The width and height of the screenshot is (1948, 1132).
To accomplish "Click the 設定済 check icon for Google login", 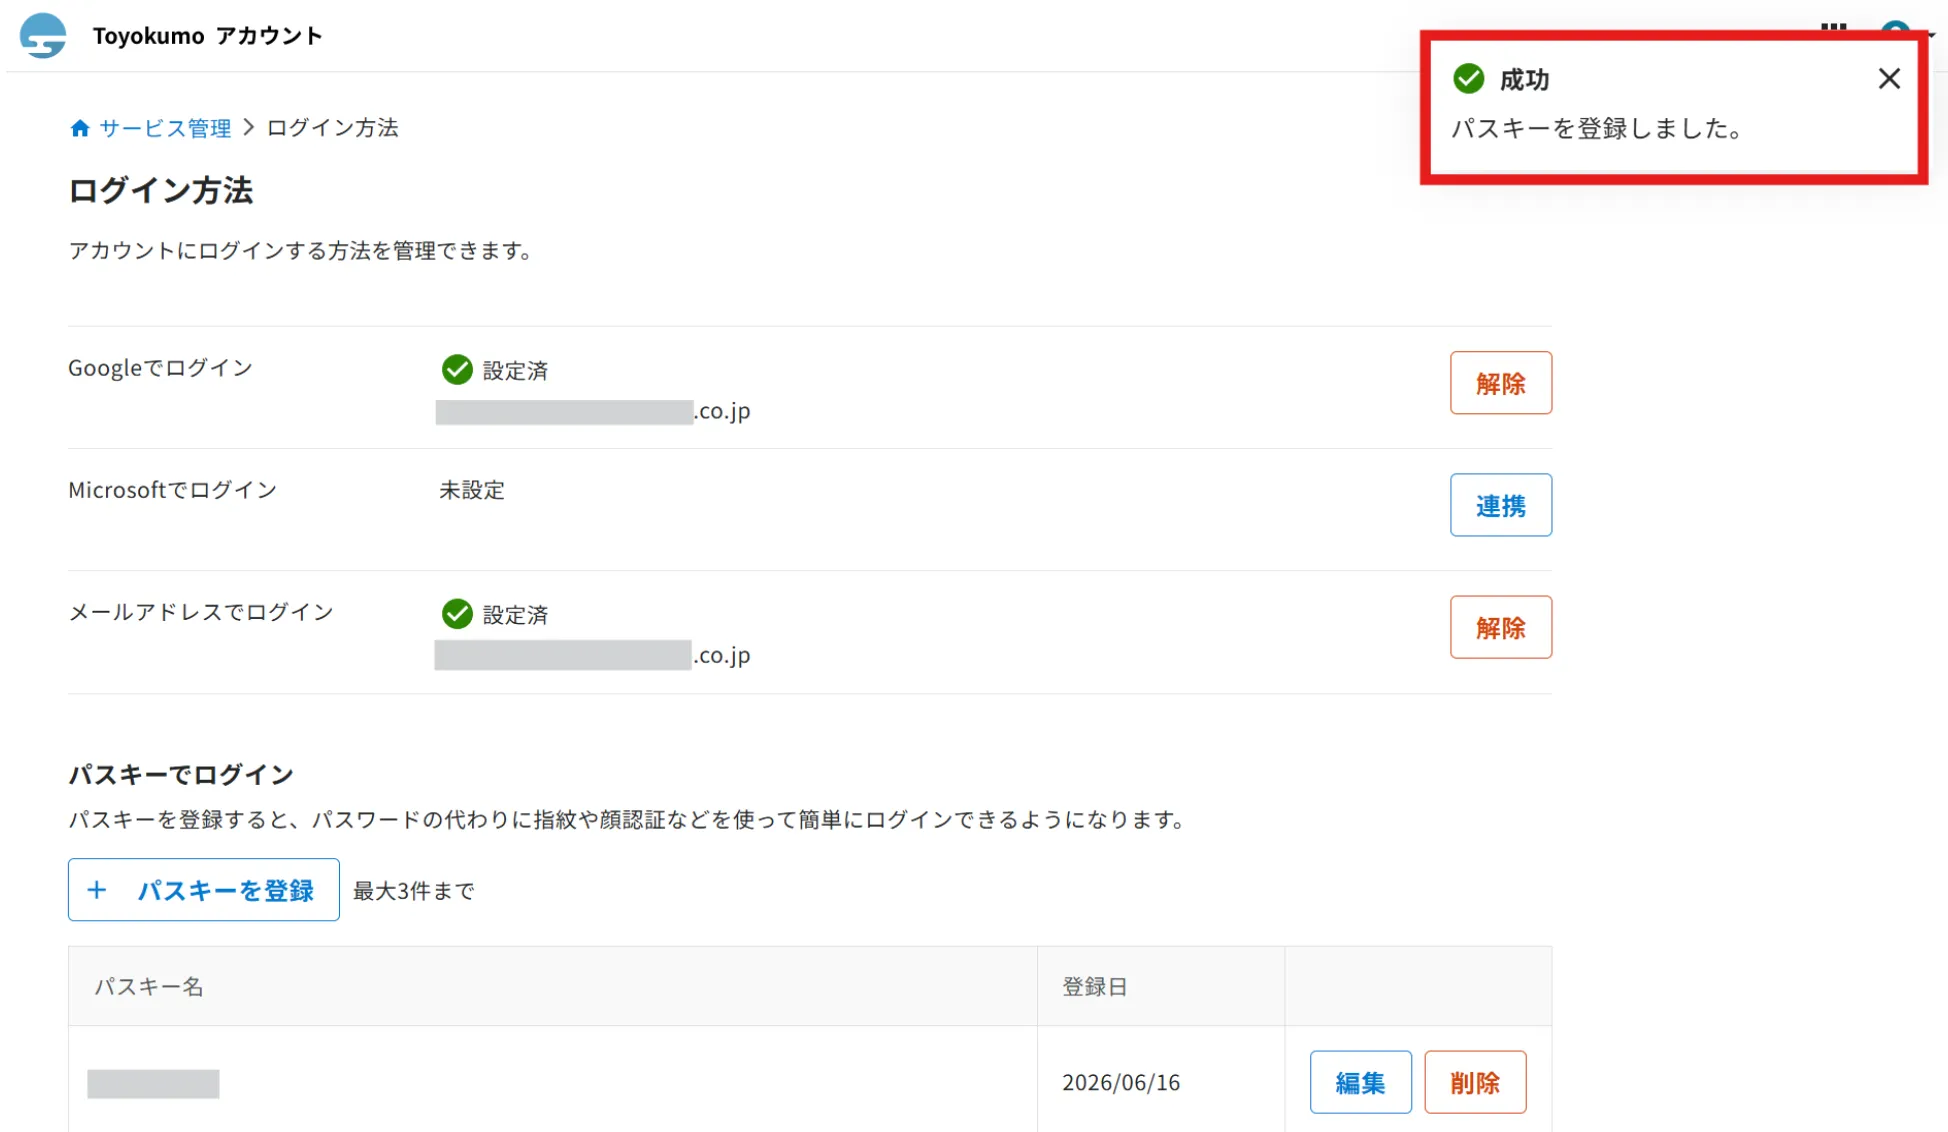I will pyautogui.click(x=457, y=369).
